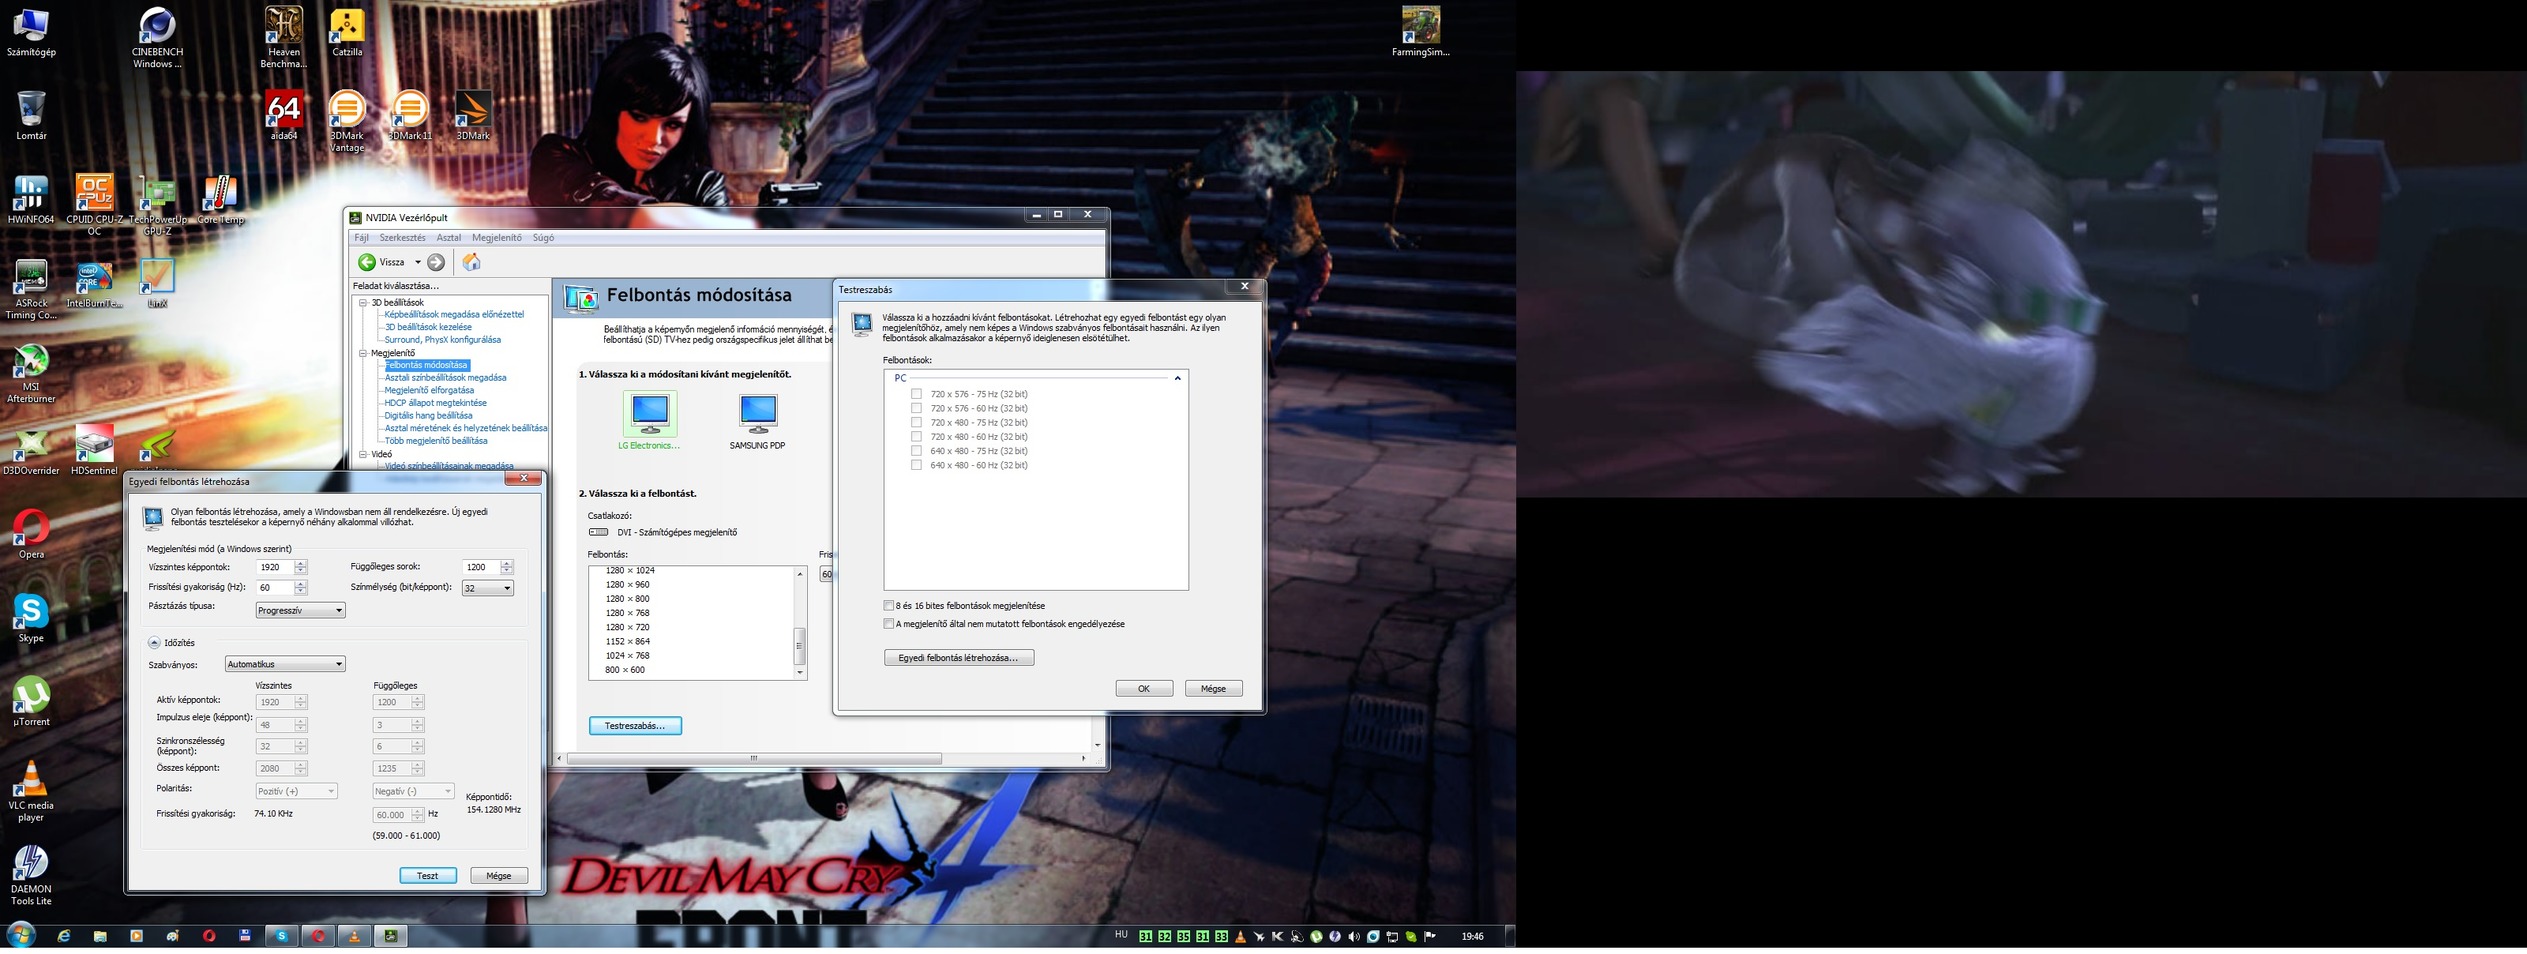Open the Szabványos Automatikus dropdown
This screenshot has width=2527, height=954.
click(x=285, y=664)
